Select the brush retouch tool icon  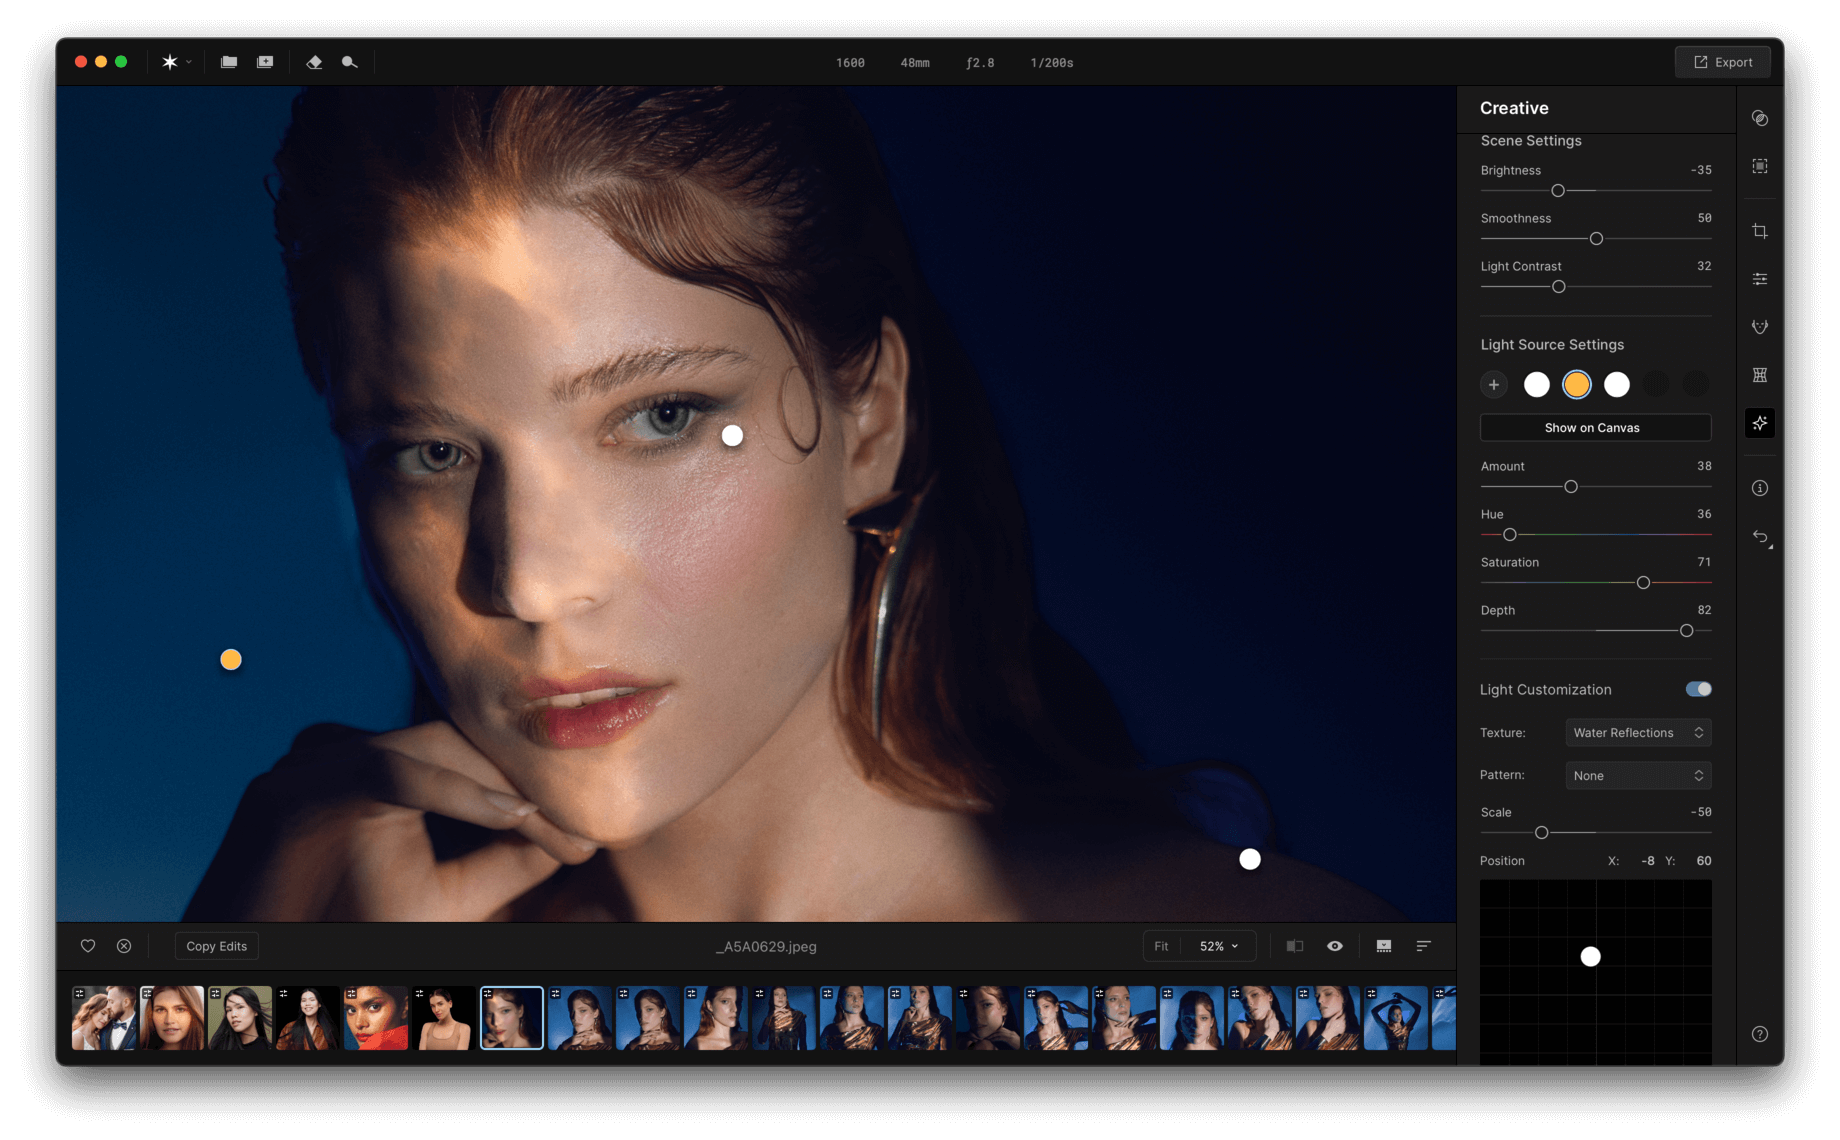point(349,62)
